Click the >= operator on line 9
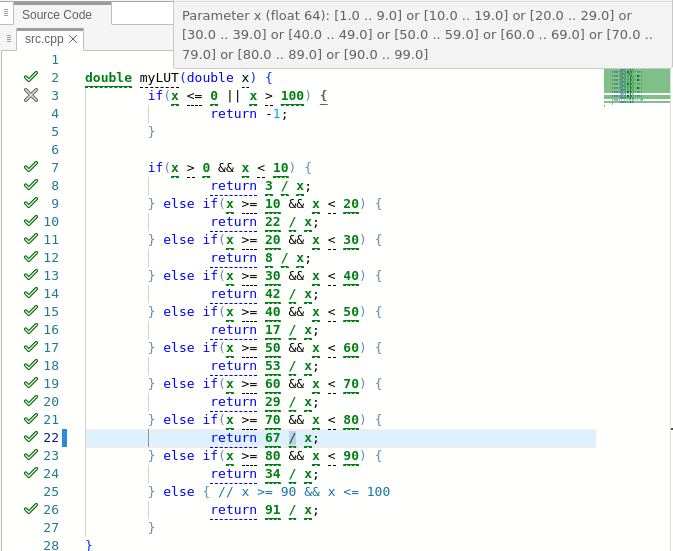This screenshot has height=551, width=673. coord(249,204)
